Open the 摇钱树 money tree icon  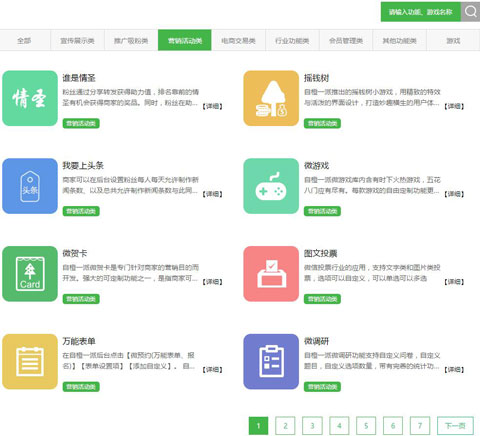(271, 98)
